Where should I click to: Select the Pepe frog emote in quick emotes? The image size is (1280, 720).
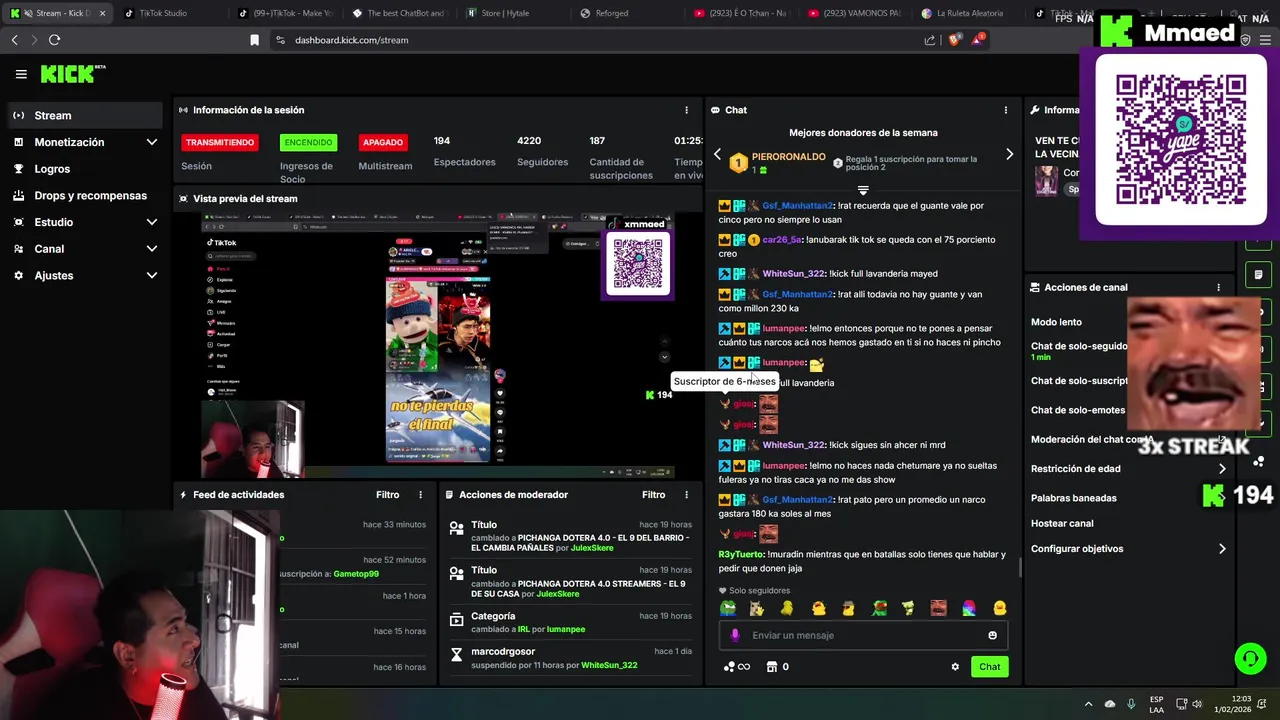click(x=727, y=608)
